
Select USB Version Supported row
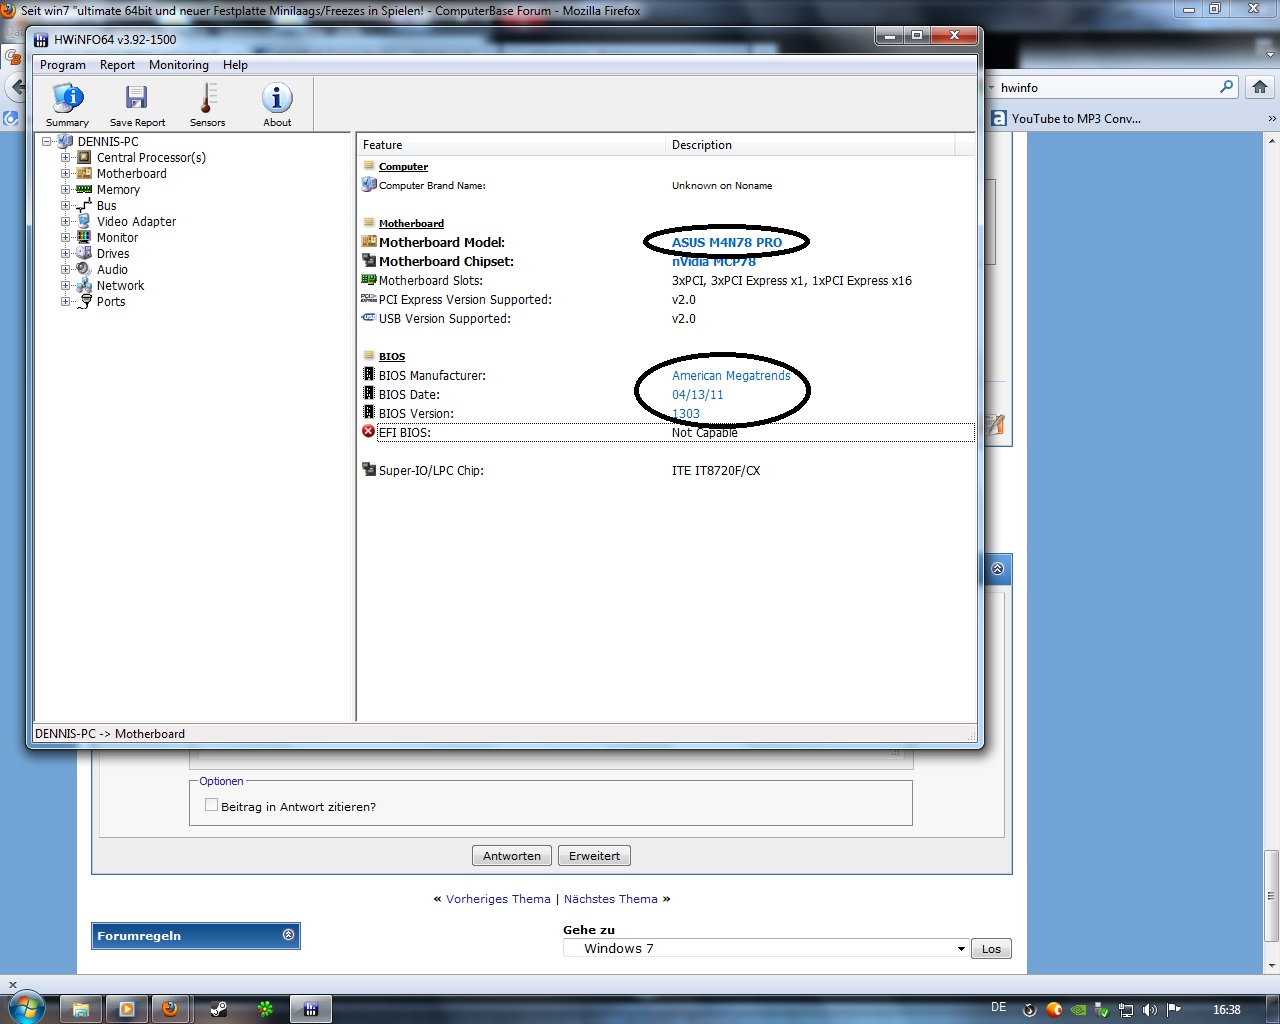point(667,318)
